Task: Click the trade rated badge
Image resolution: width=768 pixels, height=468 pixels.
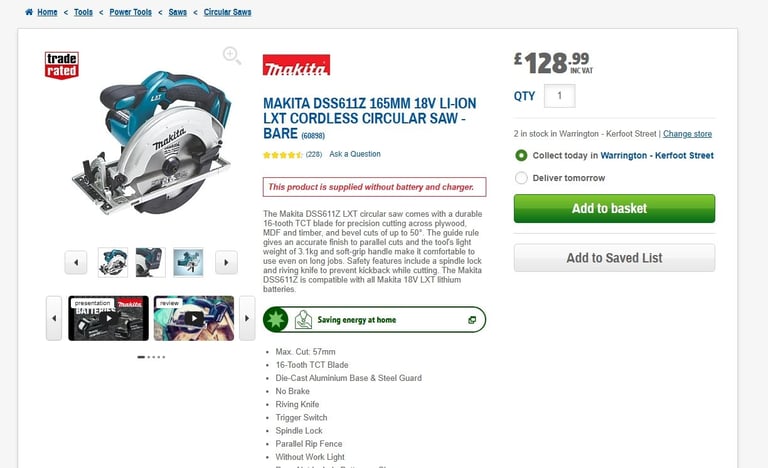Action: point(62,65)
